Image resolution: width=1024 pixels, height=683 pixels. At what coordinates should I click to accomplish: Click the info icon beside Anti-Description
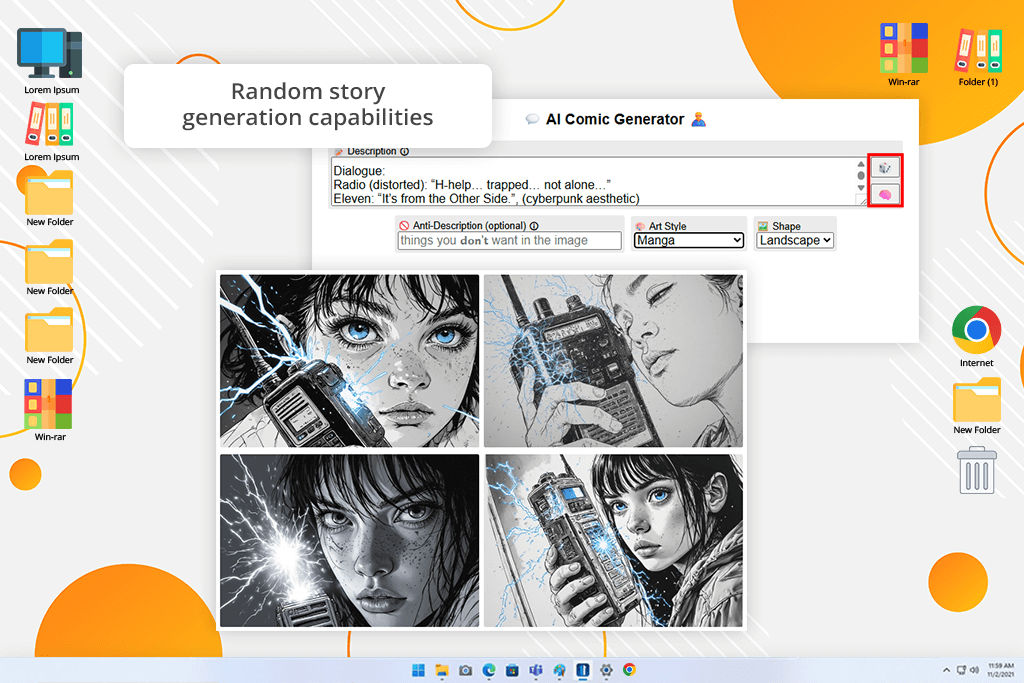tap(534, 226)
